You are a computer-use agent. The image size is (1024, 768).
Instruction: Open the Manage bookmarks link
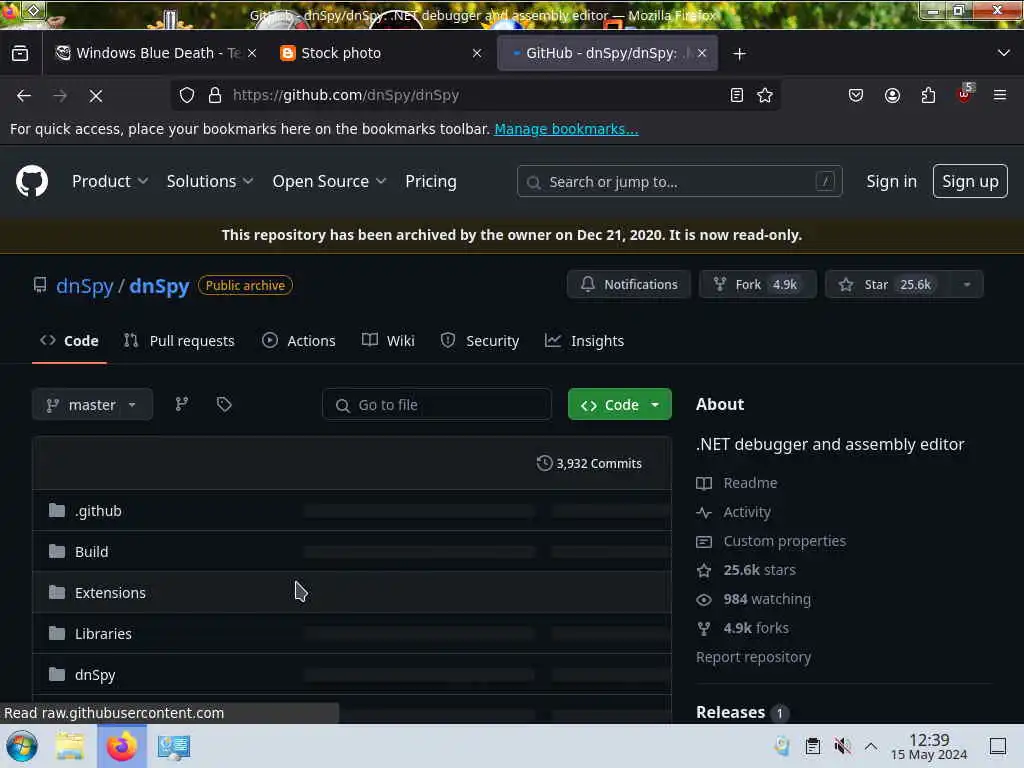[x=566, y=129]
